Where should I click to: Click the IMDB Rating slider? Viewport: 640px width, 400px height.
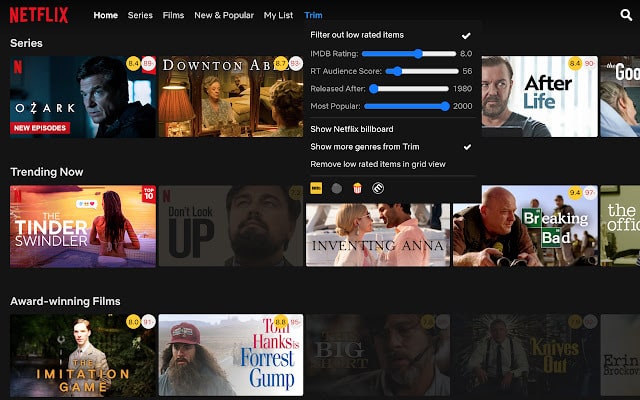pyautogui.click(x=409, y=53)
